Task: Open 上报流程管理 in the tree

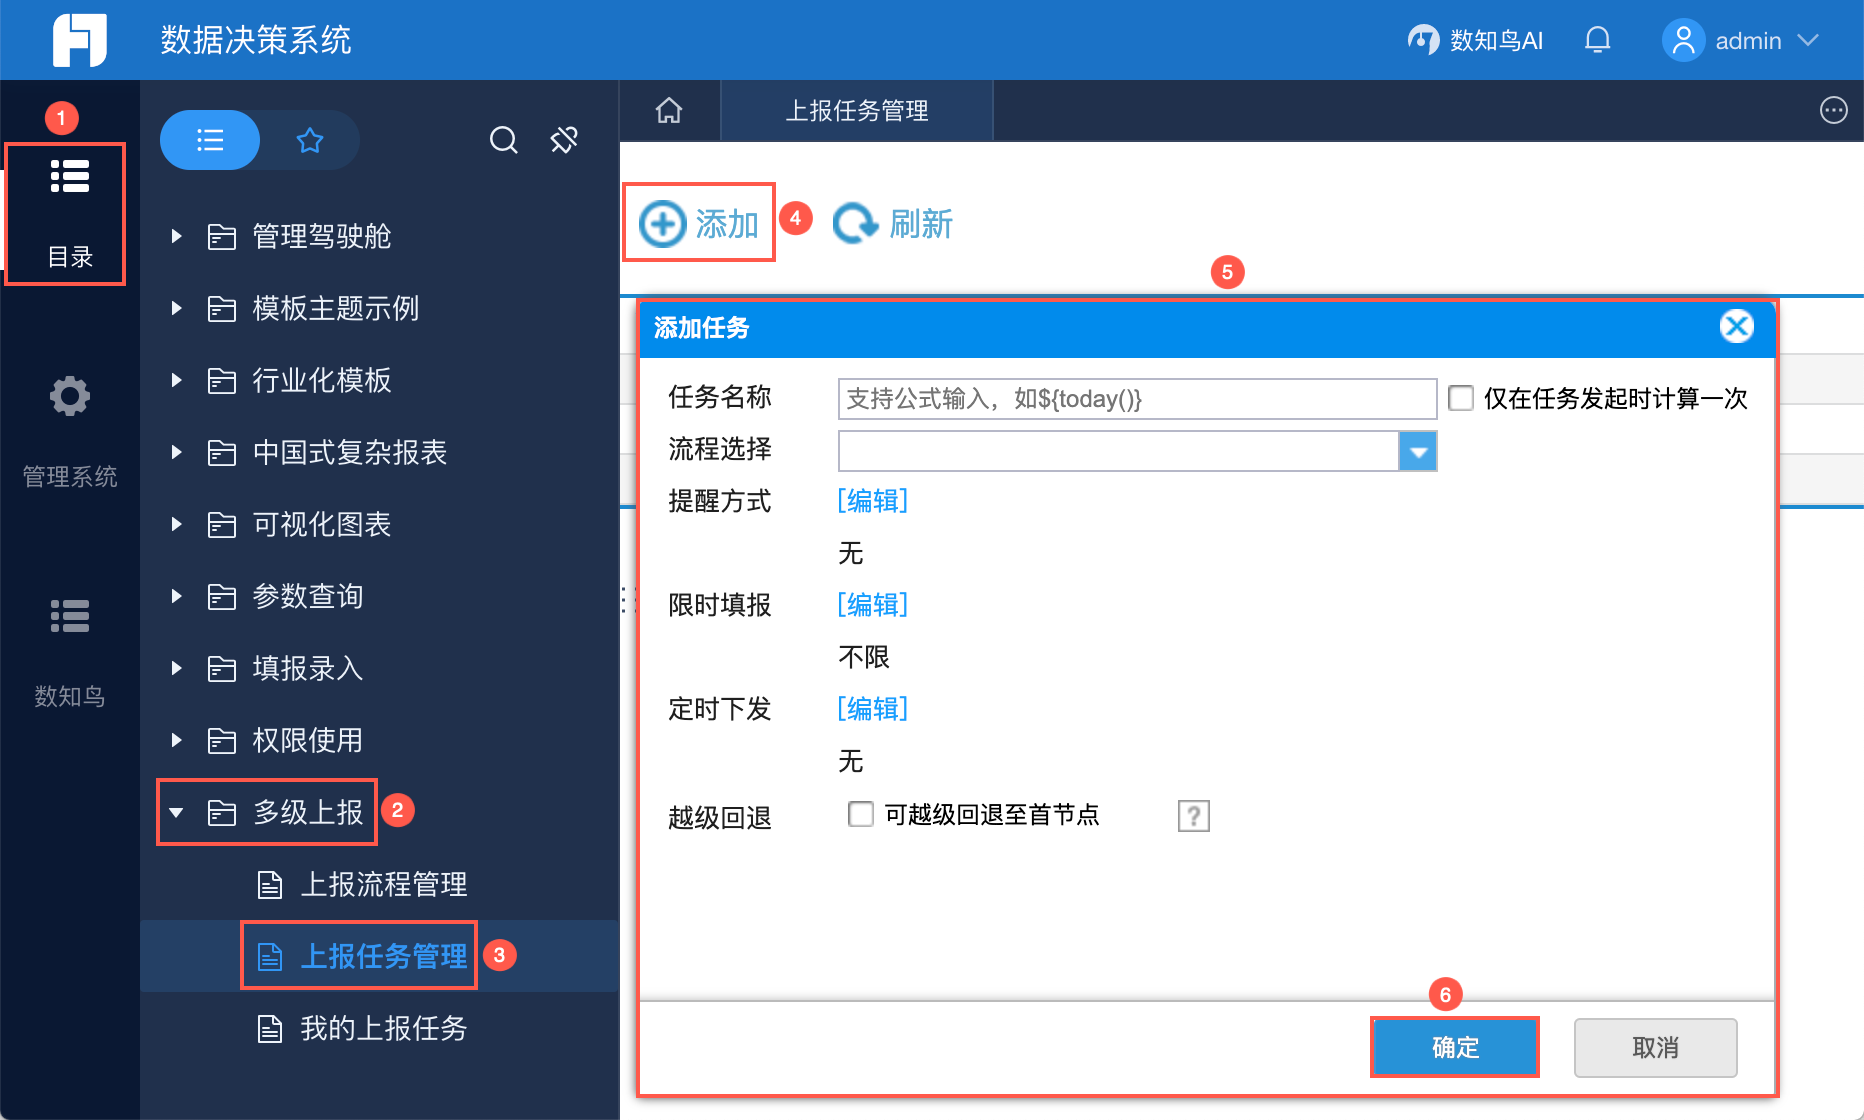Action: pyautogui.click(x=384, y=884)
